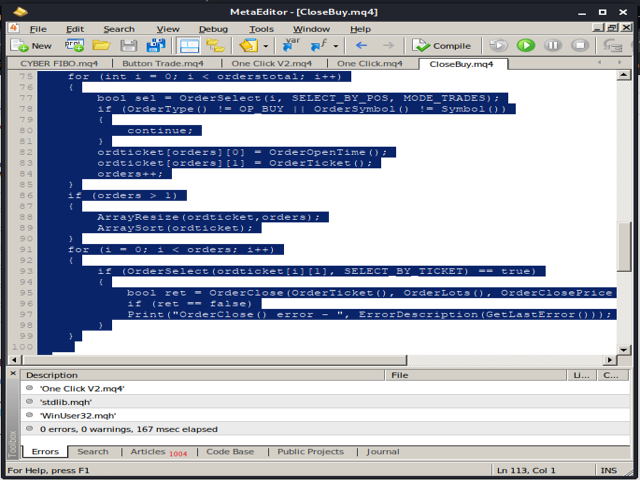Click the var list-names icon
Viewport: 640px width, 480px height.
coord(291,45)
